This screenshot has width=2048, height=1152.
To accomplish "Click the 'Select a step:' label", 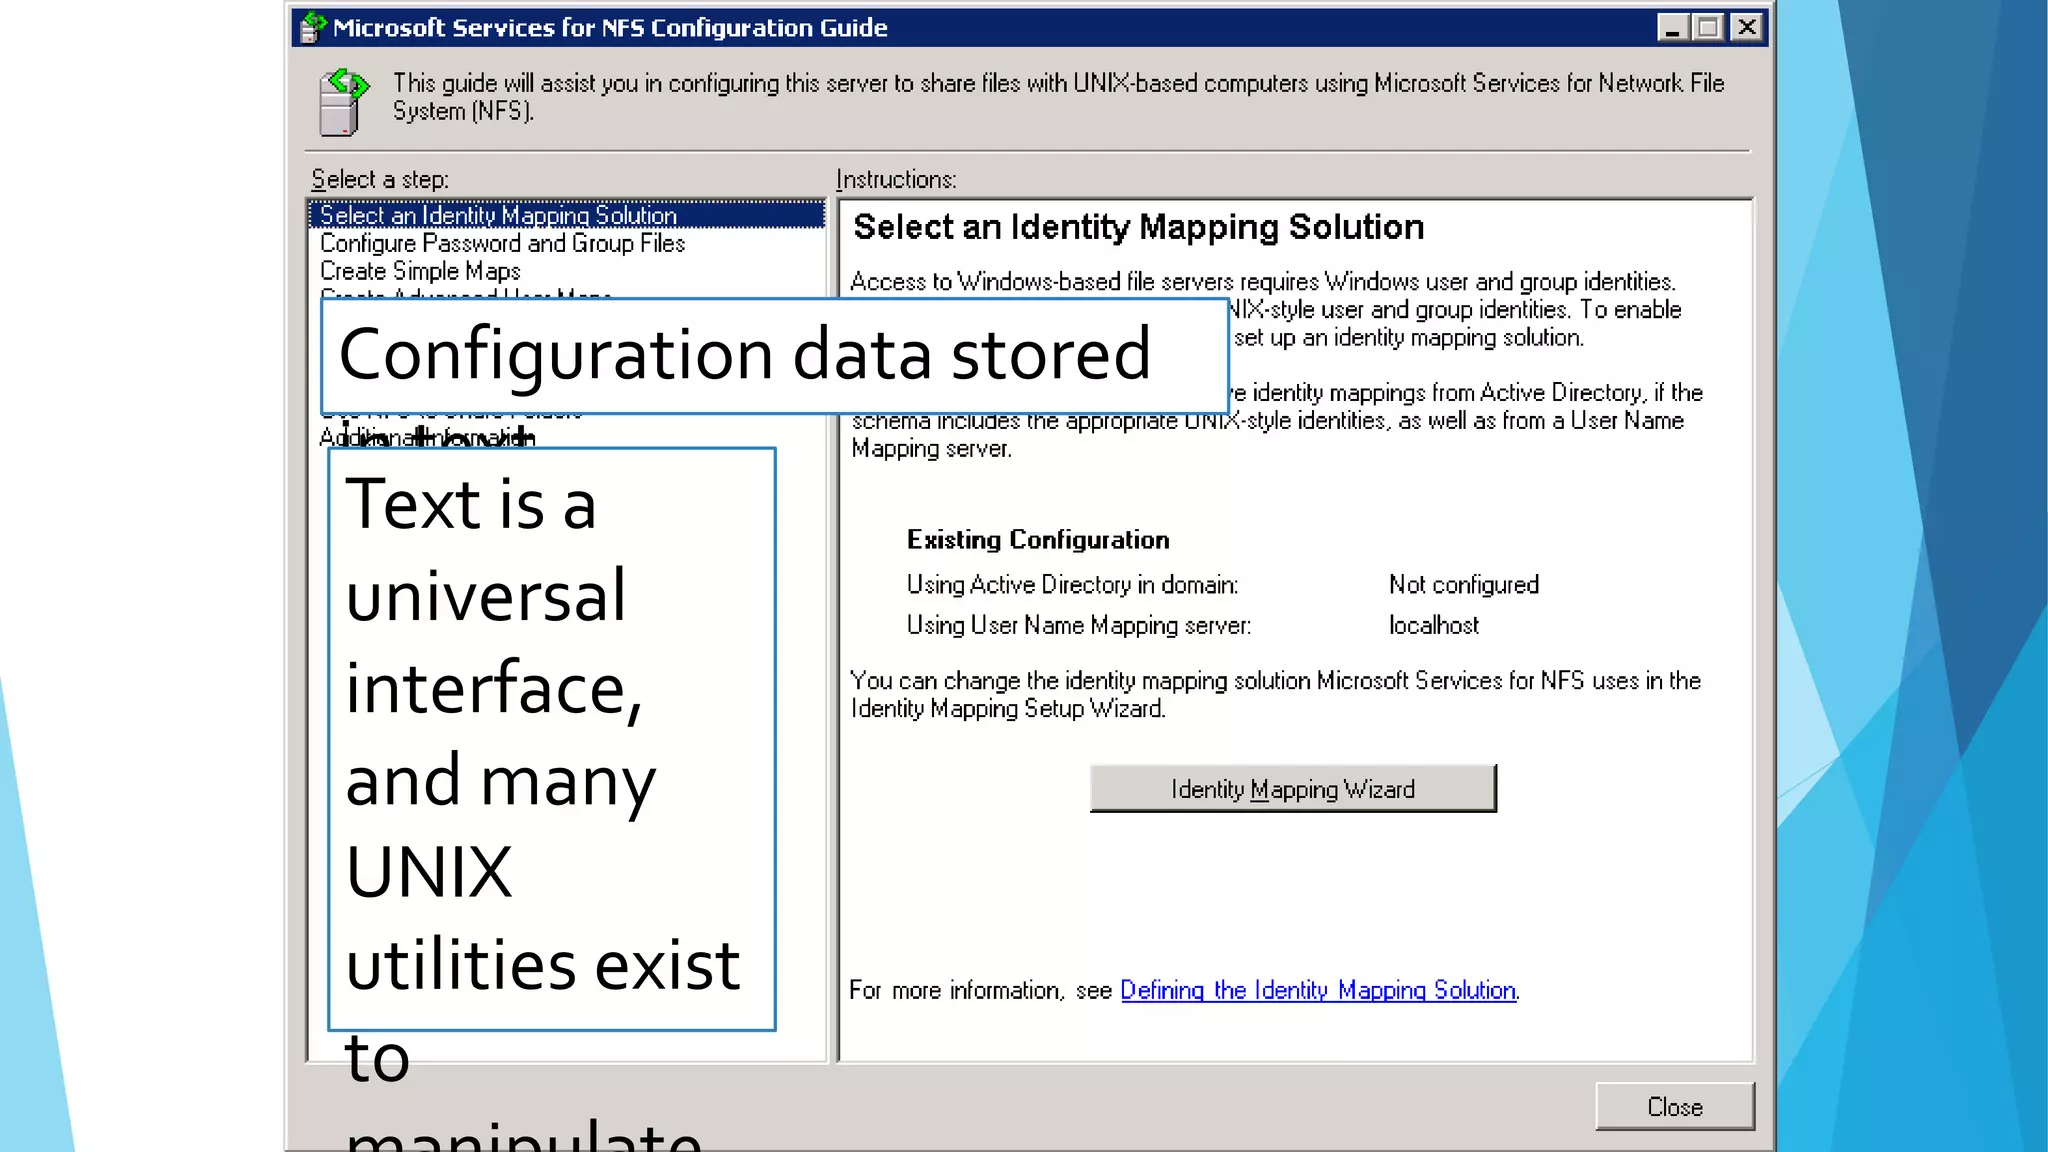I will pyautogui.click(x=379, y=179).
